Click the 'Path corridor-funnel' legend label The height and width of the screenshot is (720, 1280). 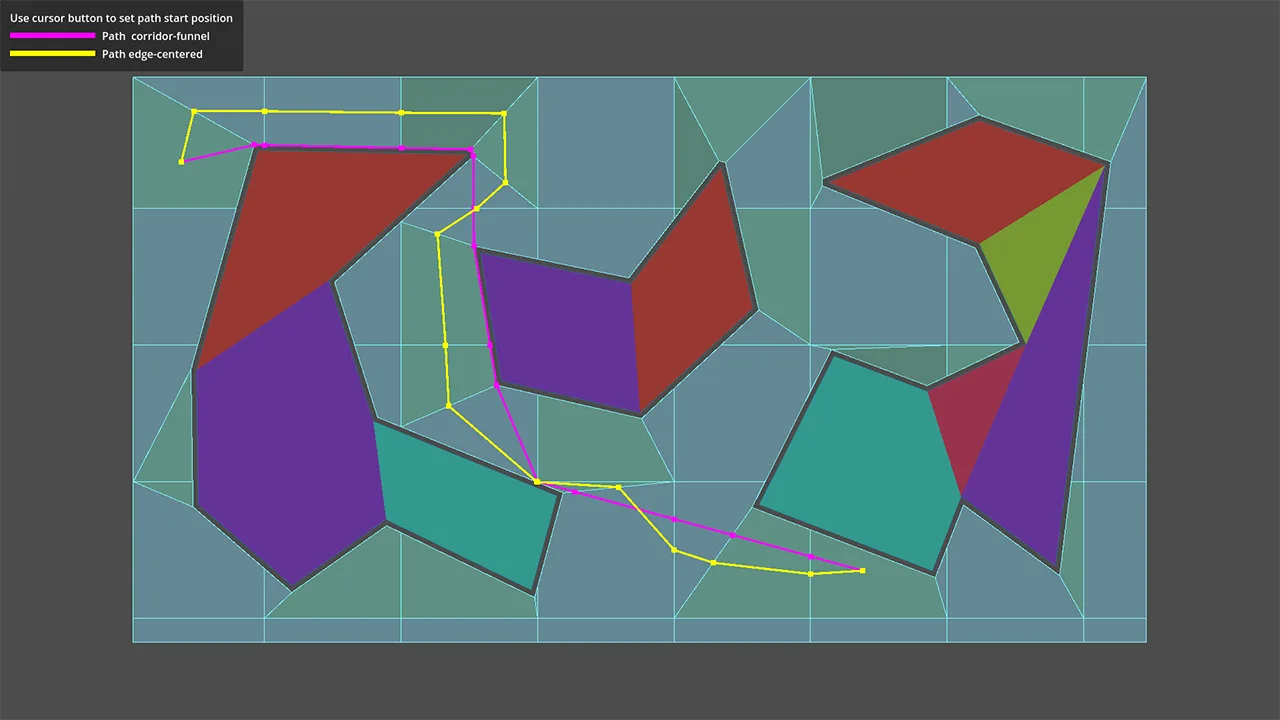155,36
